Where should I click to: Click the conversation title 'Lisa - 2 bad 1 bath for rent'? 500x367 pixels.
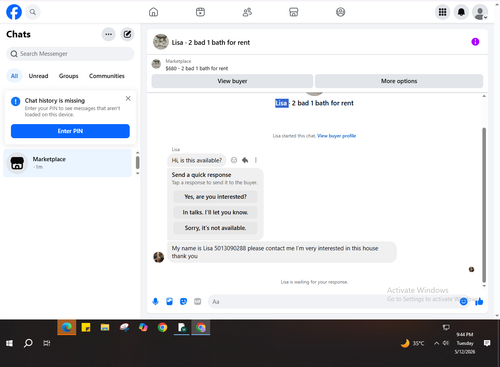click(211, 42)
